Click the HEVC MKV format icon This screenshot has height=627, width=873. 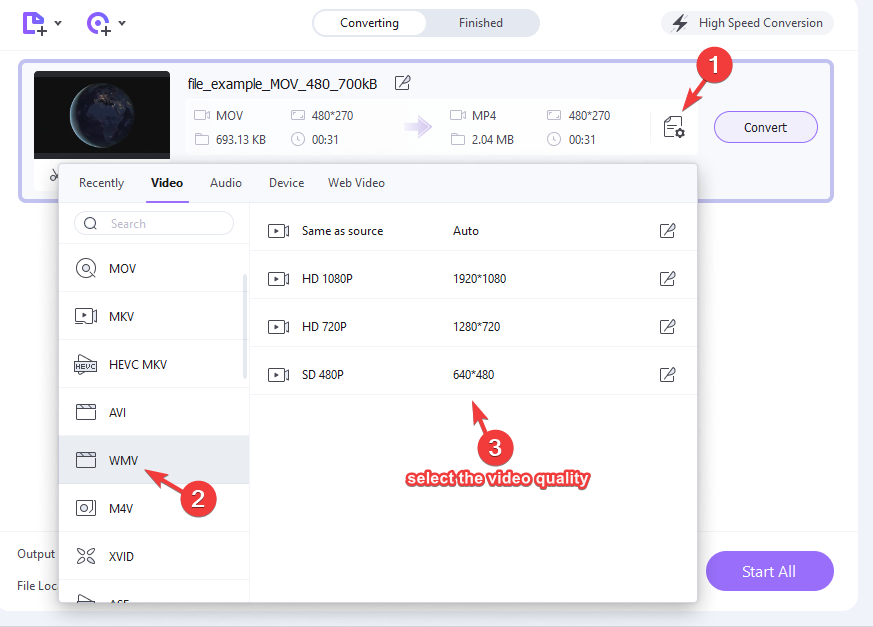[x=86, y=364]
